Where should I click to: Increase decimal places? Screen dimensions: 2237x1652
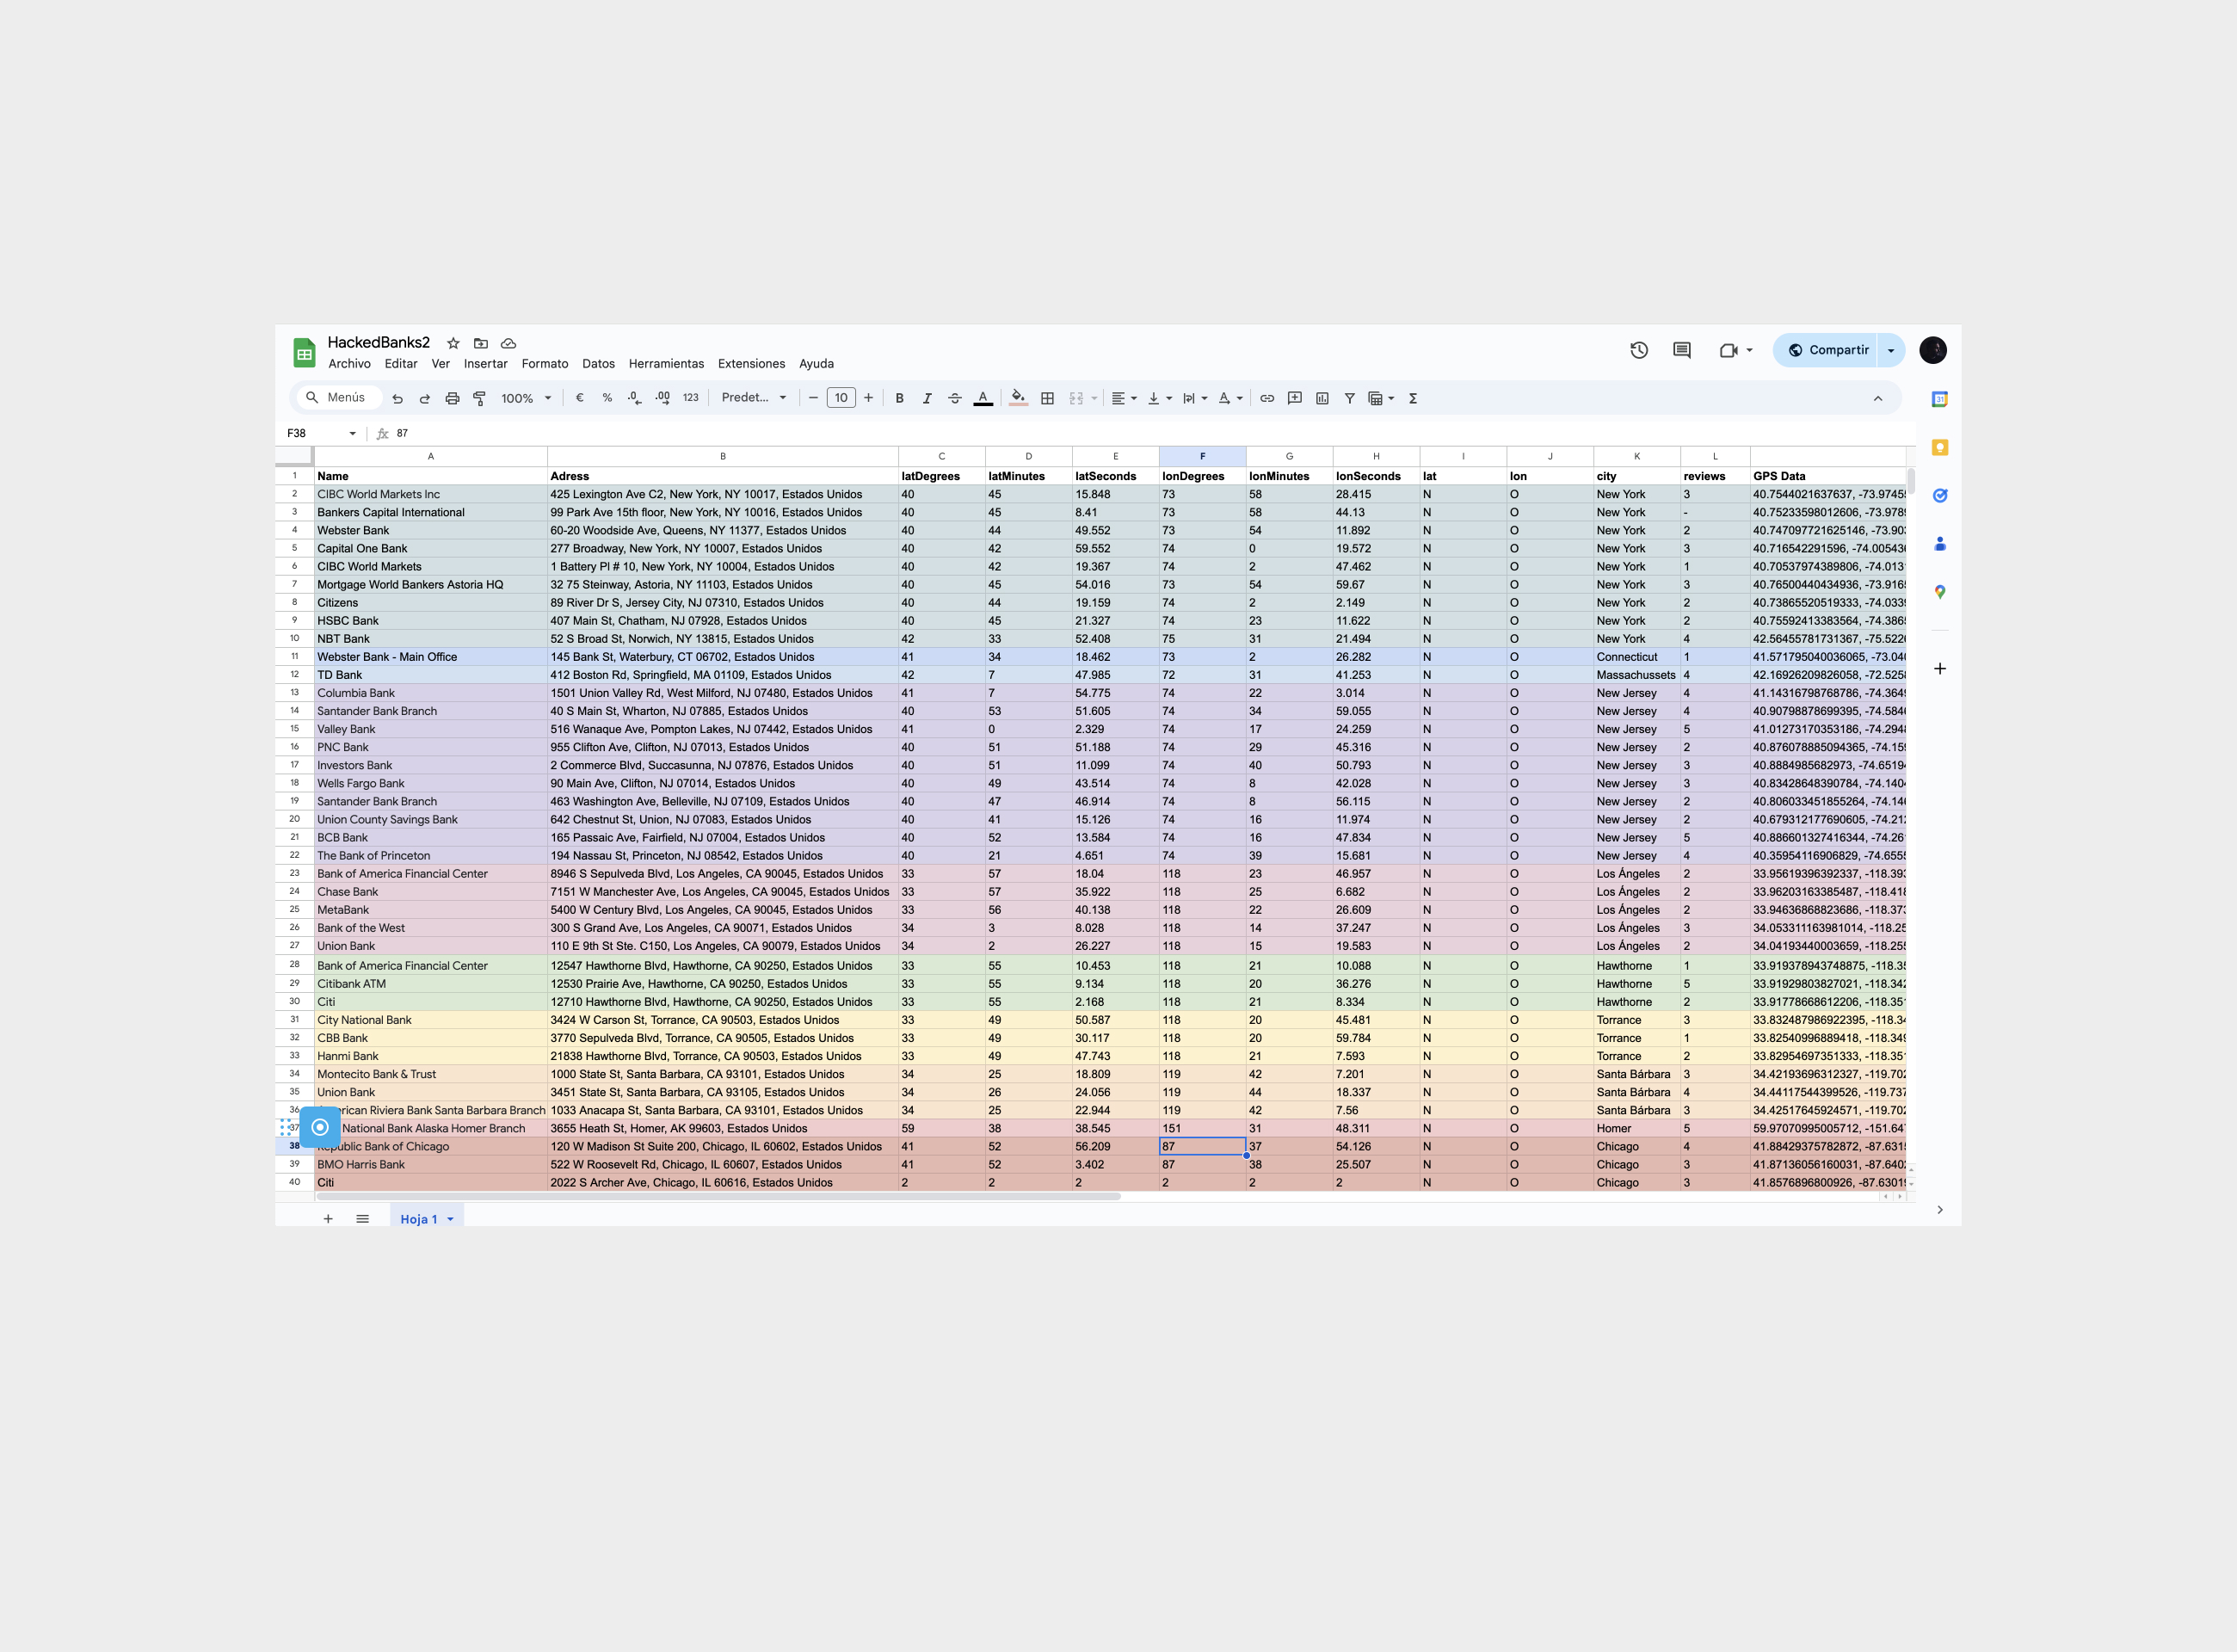662,398
